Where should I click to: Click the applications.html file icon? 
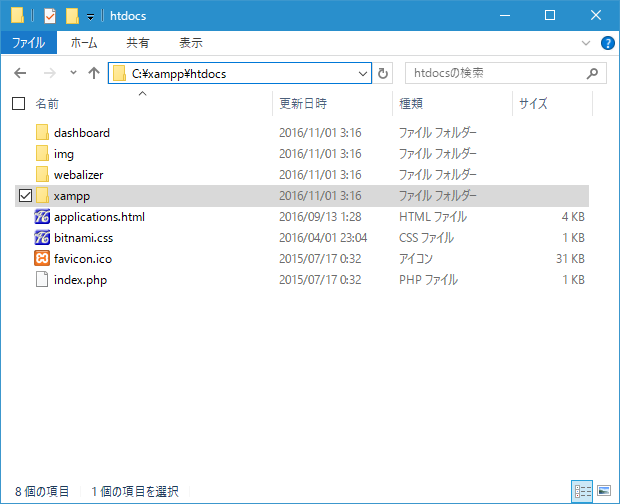pos(42,217)
